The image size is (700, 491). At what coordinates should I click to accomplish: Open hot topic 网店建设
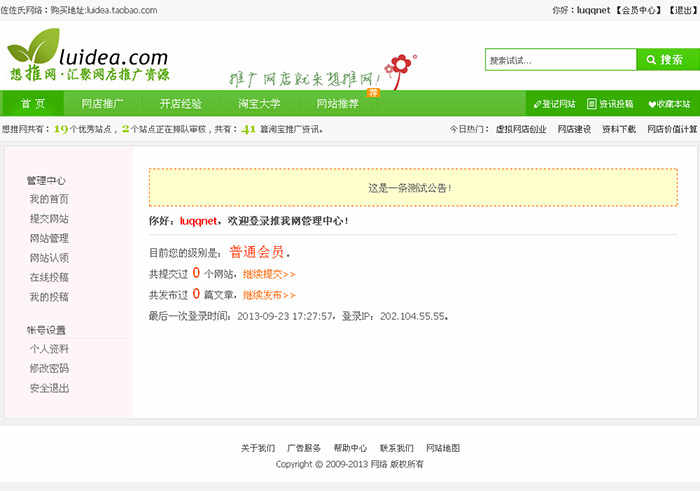574,129
